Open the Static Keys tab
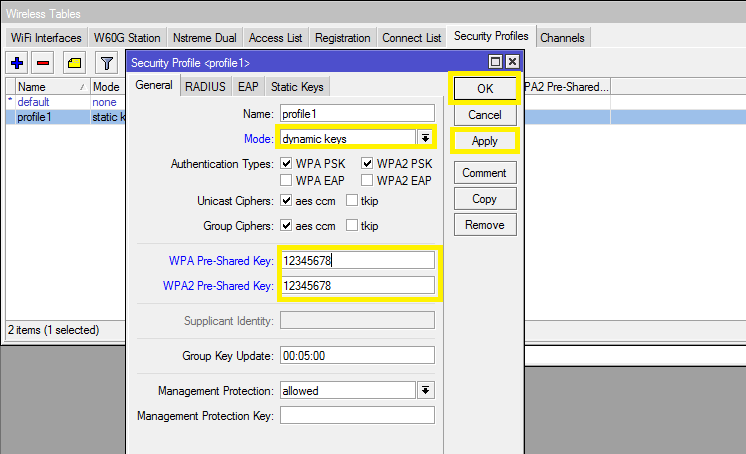Viewport: 746px width, 454px height. pos(297,87)
